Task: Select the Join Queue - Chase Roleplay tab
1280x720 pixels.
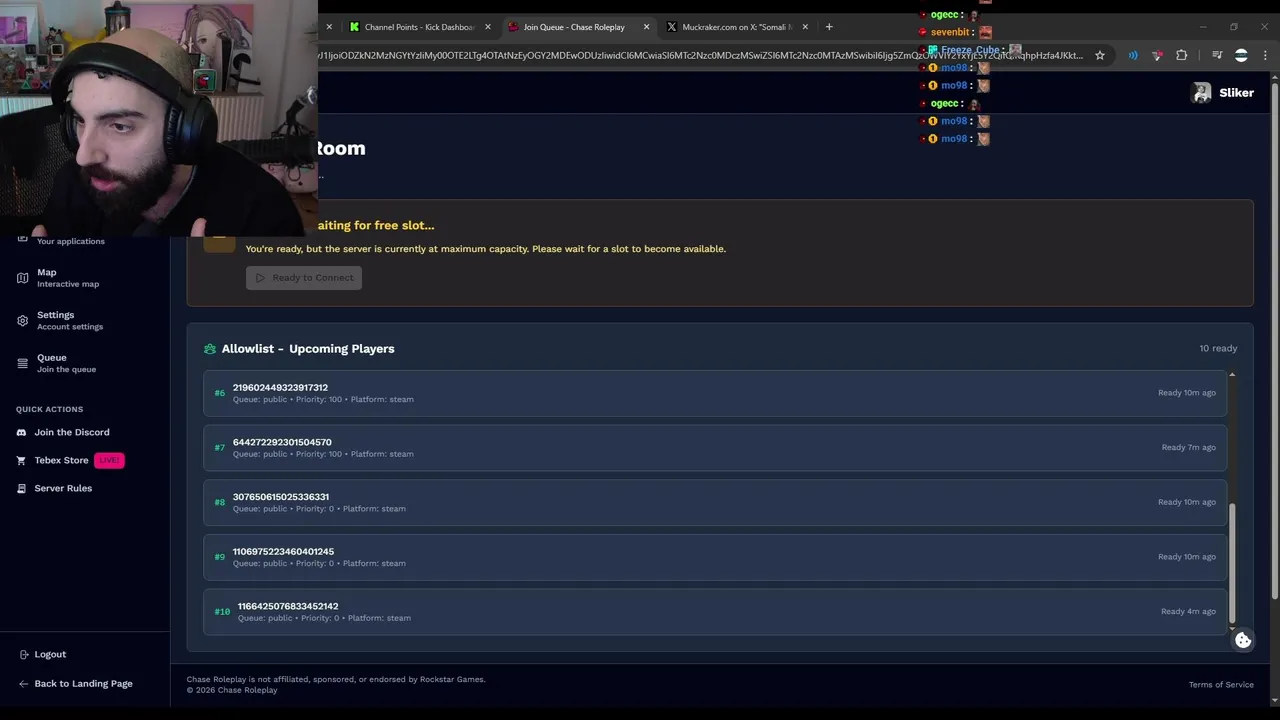Action: [578, 27]
